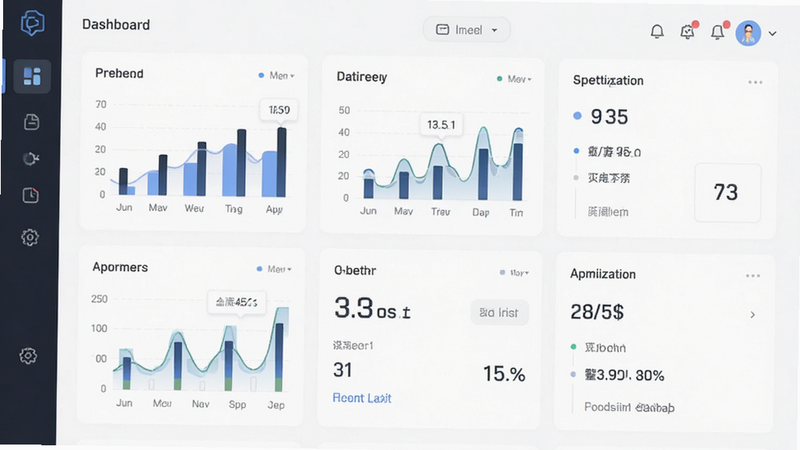Open the rightmost bell with red badge

pyautogui.click(x=718, y=31)
